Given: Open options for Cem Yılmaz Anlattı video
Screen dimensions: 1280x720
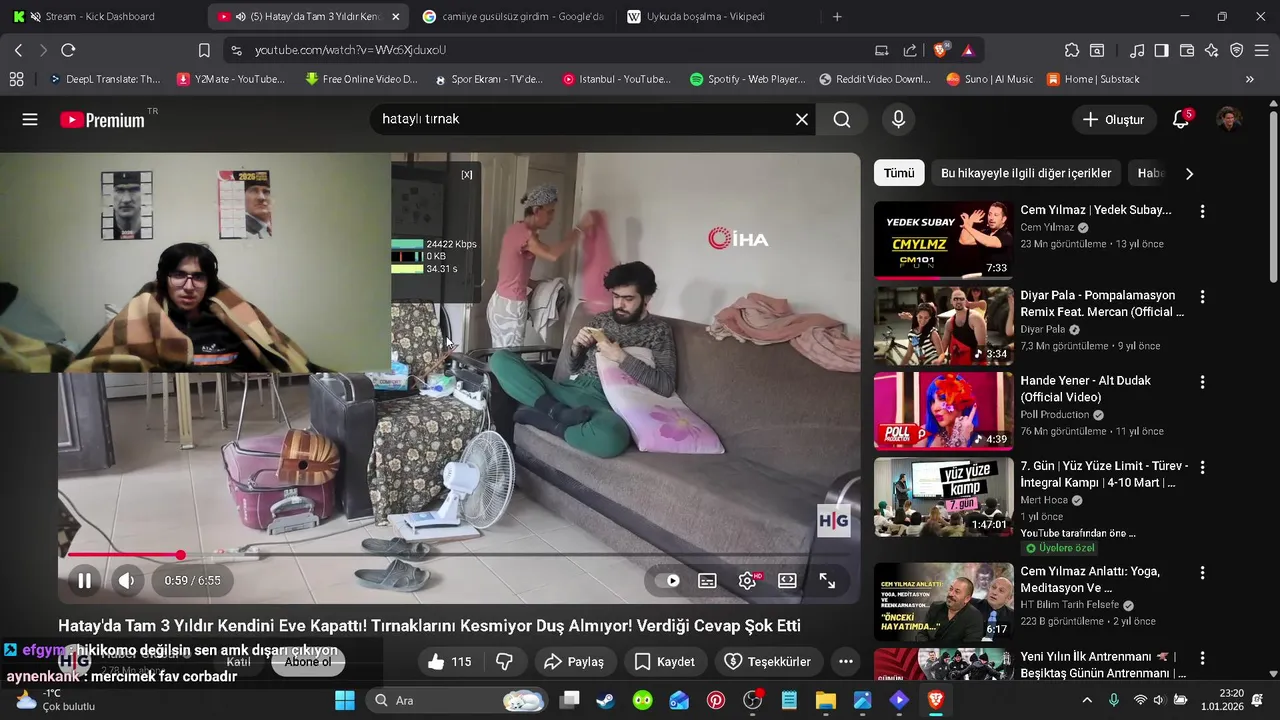Looking at the screenshot, I should pos(1202,572).
